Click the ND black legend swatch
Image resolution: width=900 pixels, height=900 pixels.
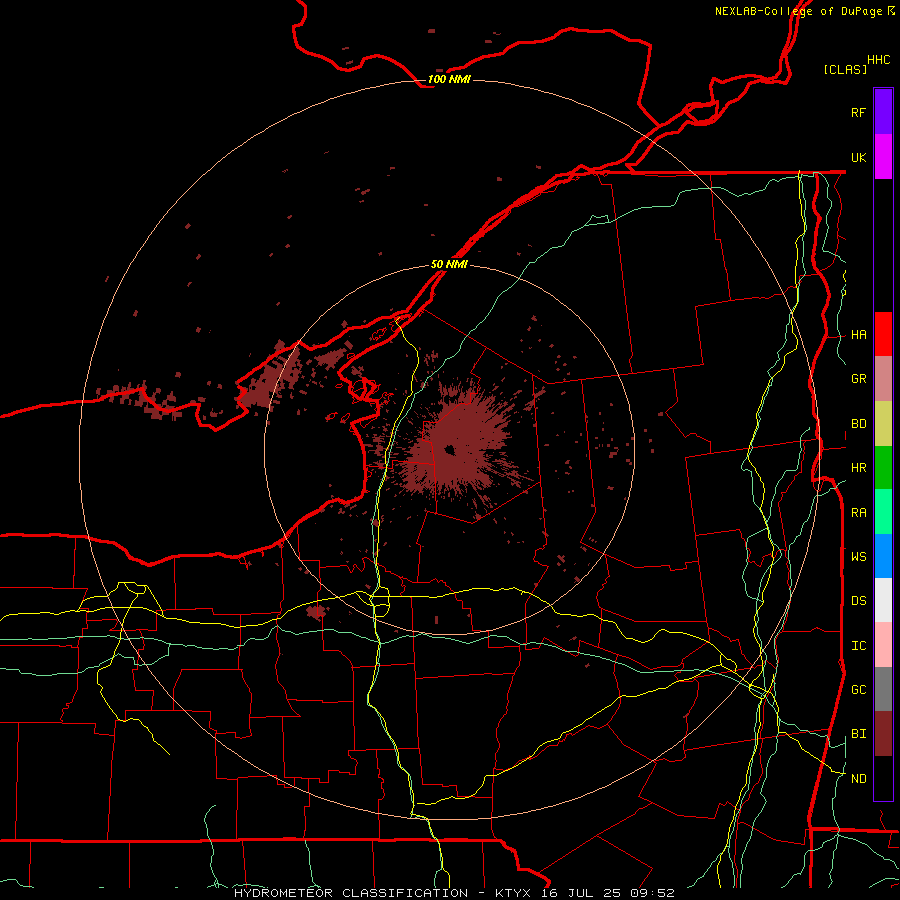[883, 778]
